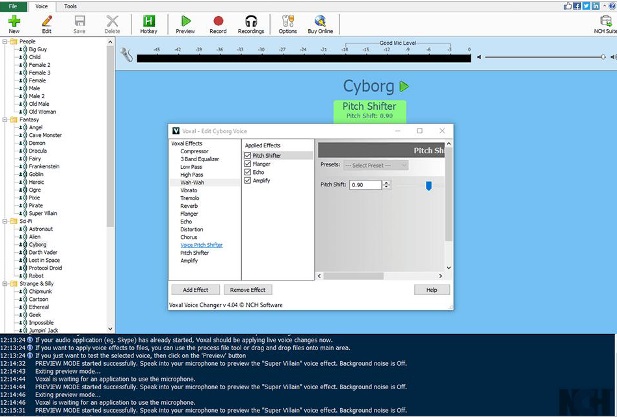617x417 pixels.
Task: Click voice list scroll down arrow
Action: (x=110, y=329)
